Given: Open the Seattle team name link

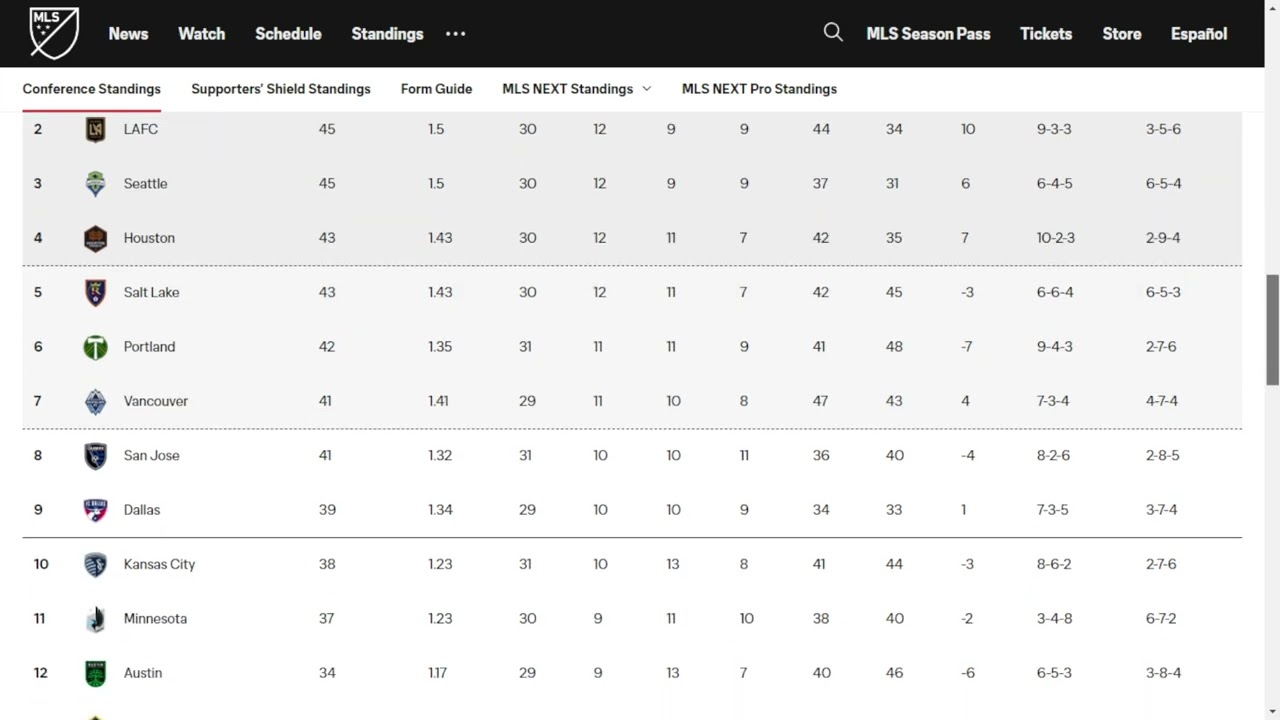Looking at the screenshot, I should coord(145,184).
